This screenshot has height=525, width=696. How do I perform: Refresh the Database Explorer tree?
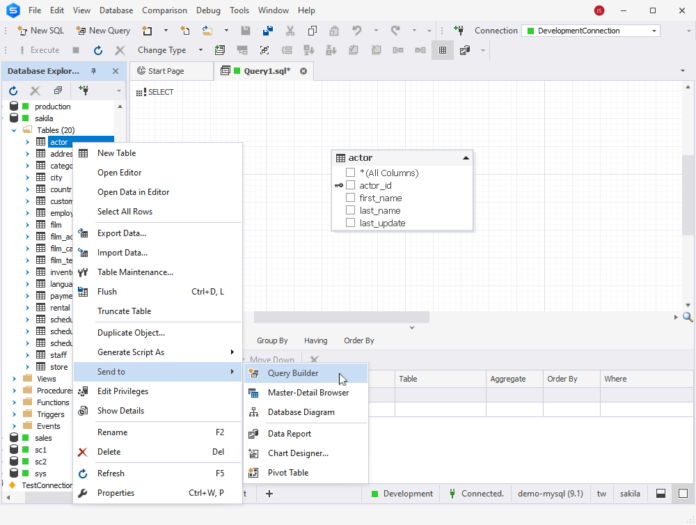point(14,91)
